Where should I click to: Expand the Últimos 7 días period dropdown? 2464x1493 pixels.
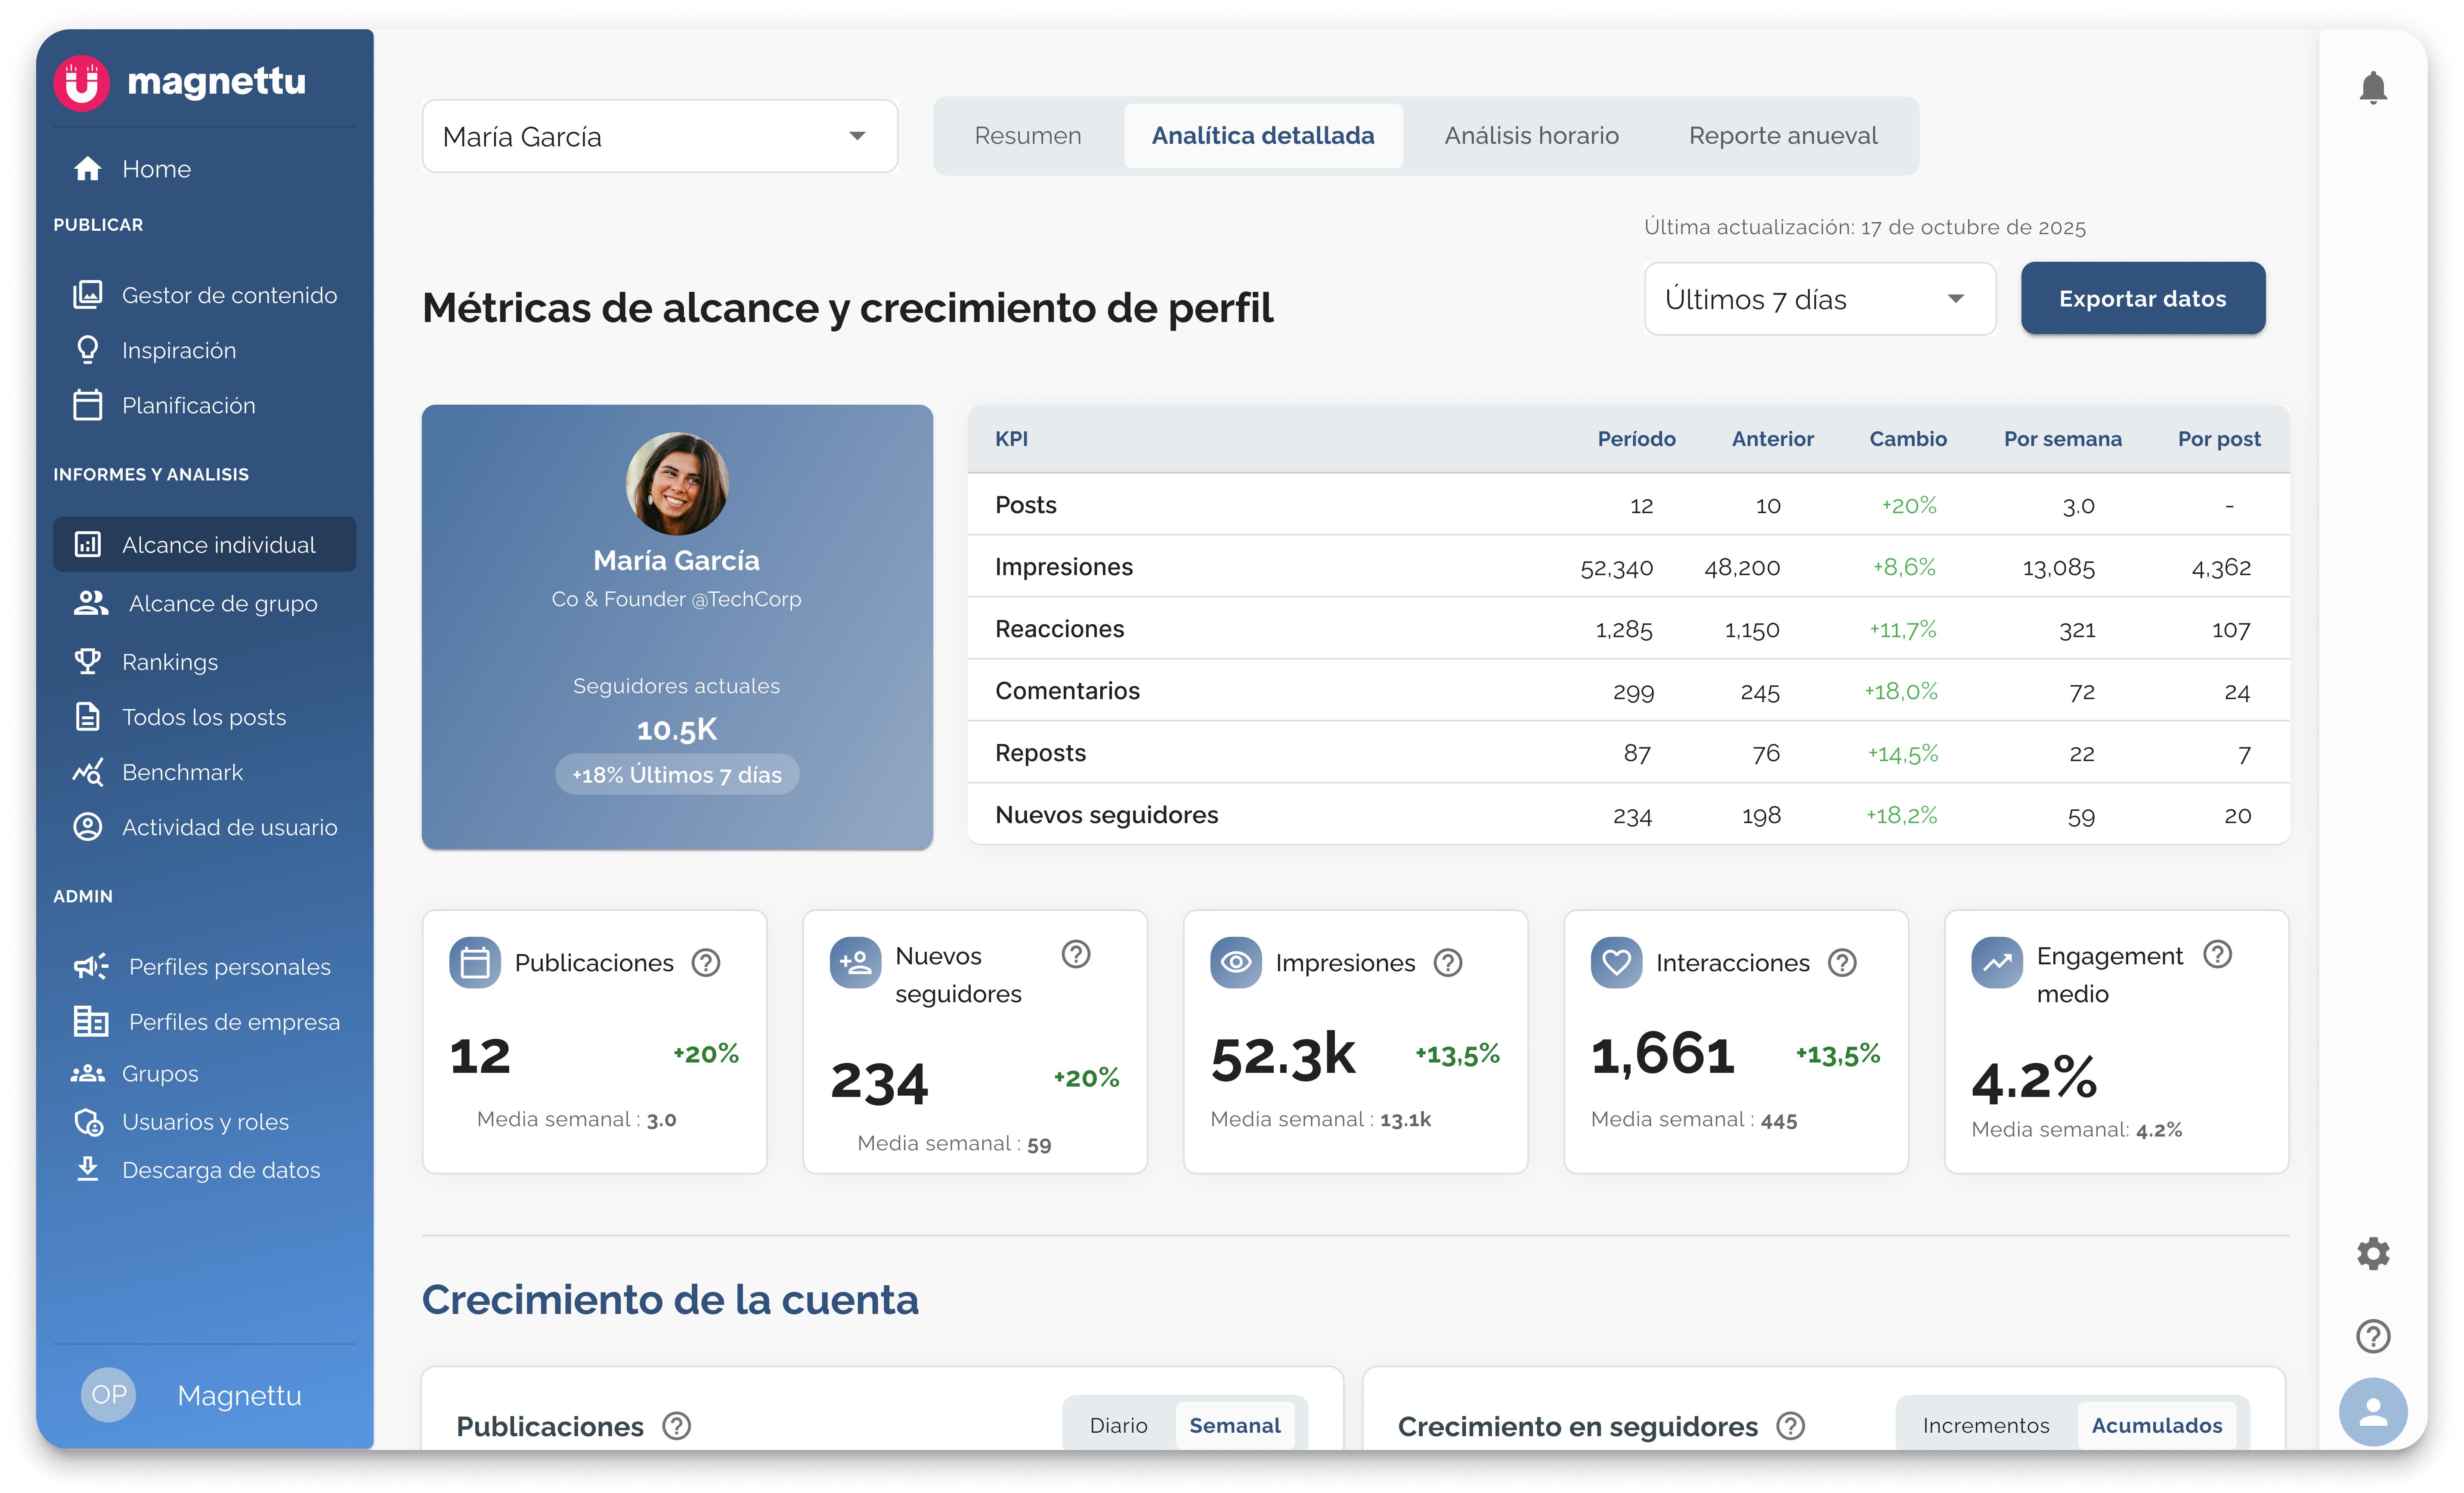point(1819,299)
